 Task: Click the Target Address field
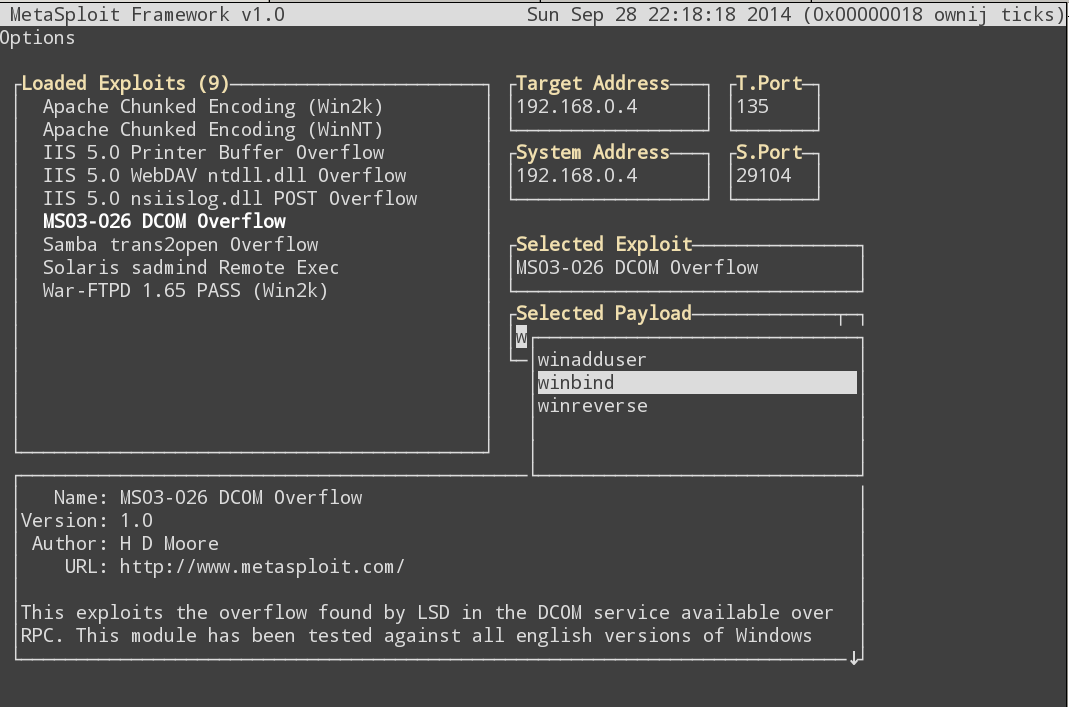click(x=609, y=107)
